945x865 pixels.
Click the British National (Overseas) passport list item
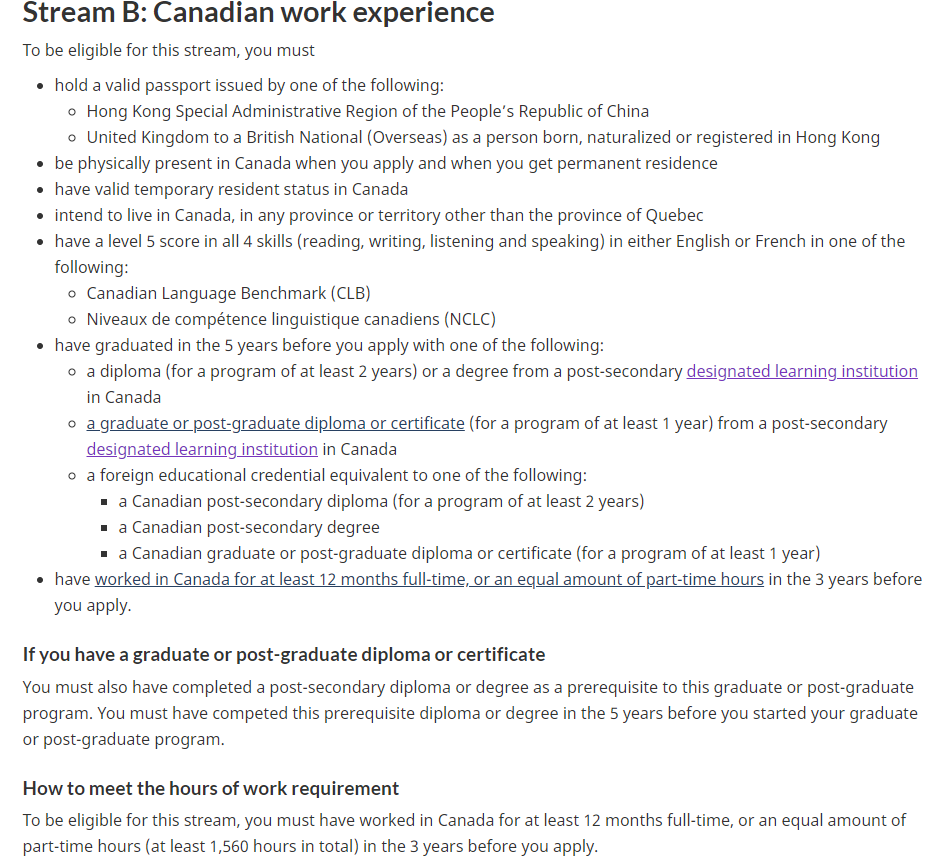click(x=483, y=137)
